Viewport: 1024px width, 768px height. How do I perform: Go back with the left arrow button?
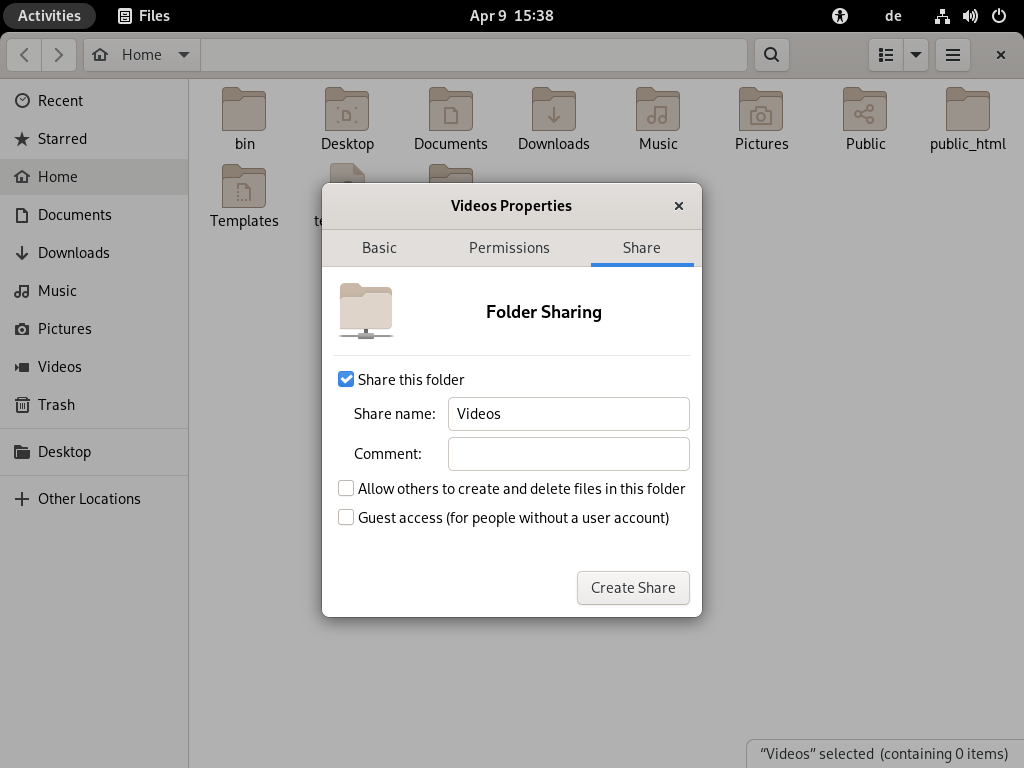tap(25, 55)
